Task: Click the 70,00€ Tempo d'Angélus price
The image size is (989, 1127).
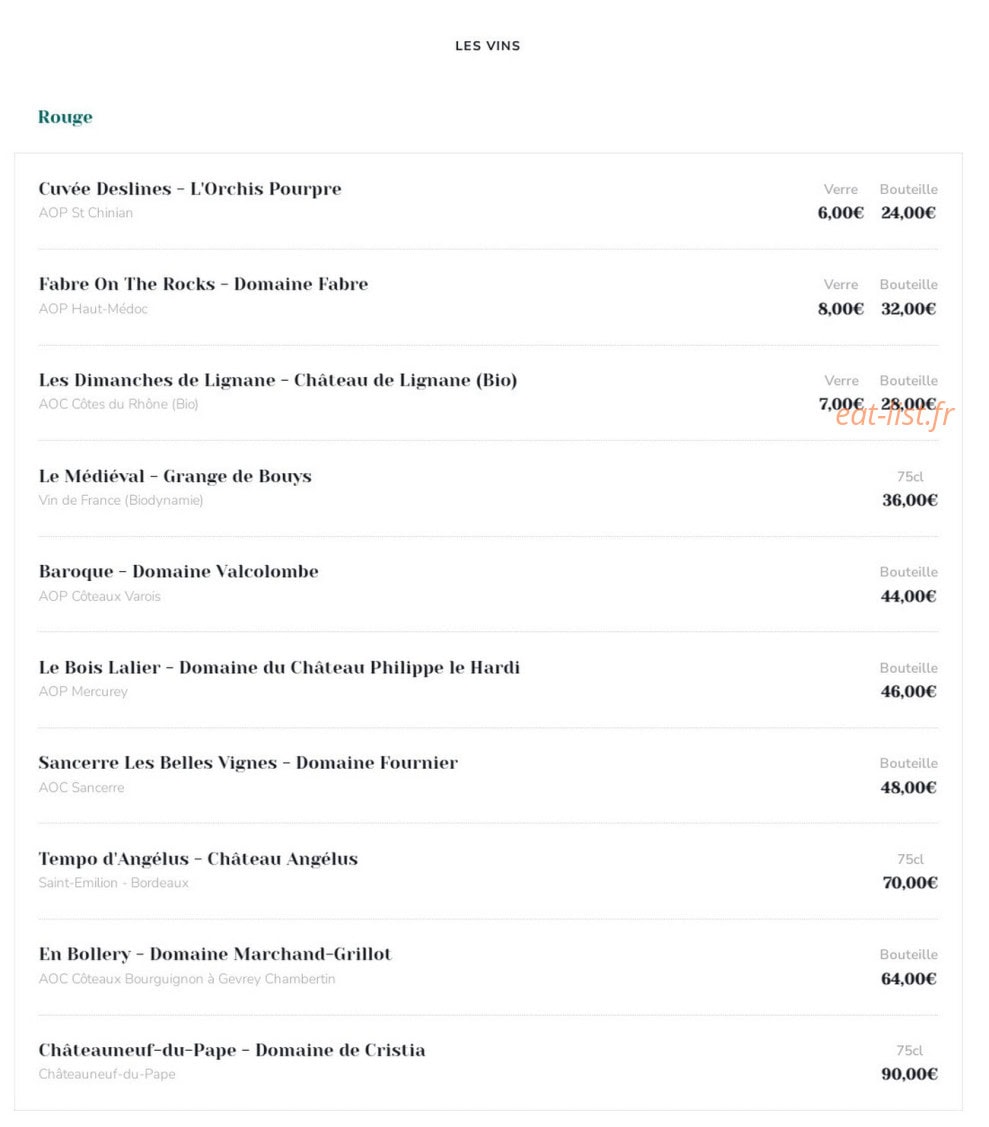Action: click(x=910, y=883)
